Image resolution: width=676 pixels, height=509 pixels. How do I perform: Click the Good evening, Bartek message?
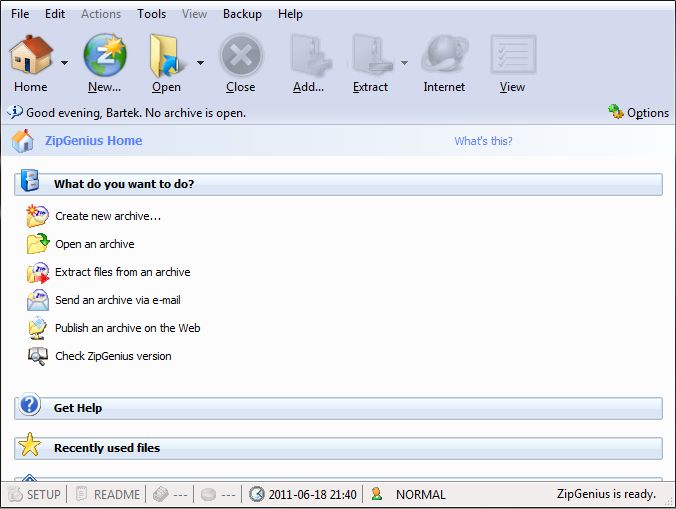(x=136, y=113)
